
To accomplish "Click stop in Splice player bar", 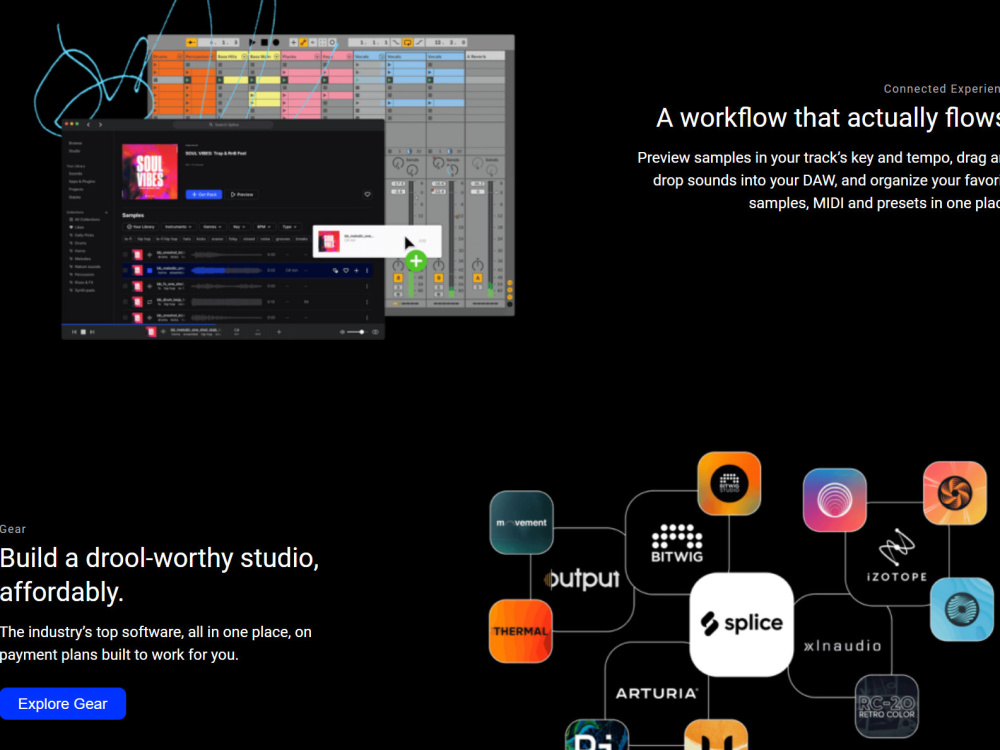I will (x=83, y=332).
